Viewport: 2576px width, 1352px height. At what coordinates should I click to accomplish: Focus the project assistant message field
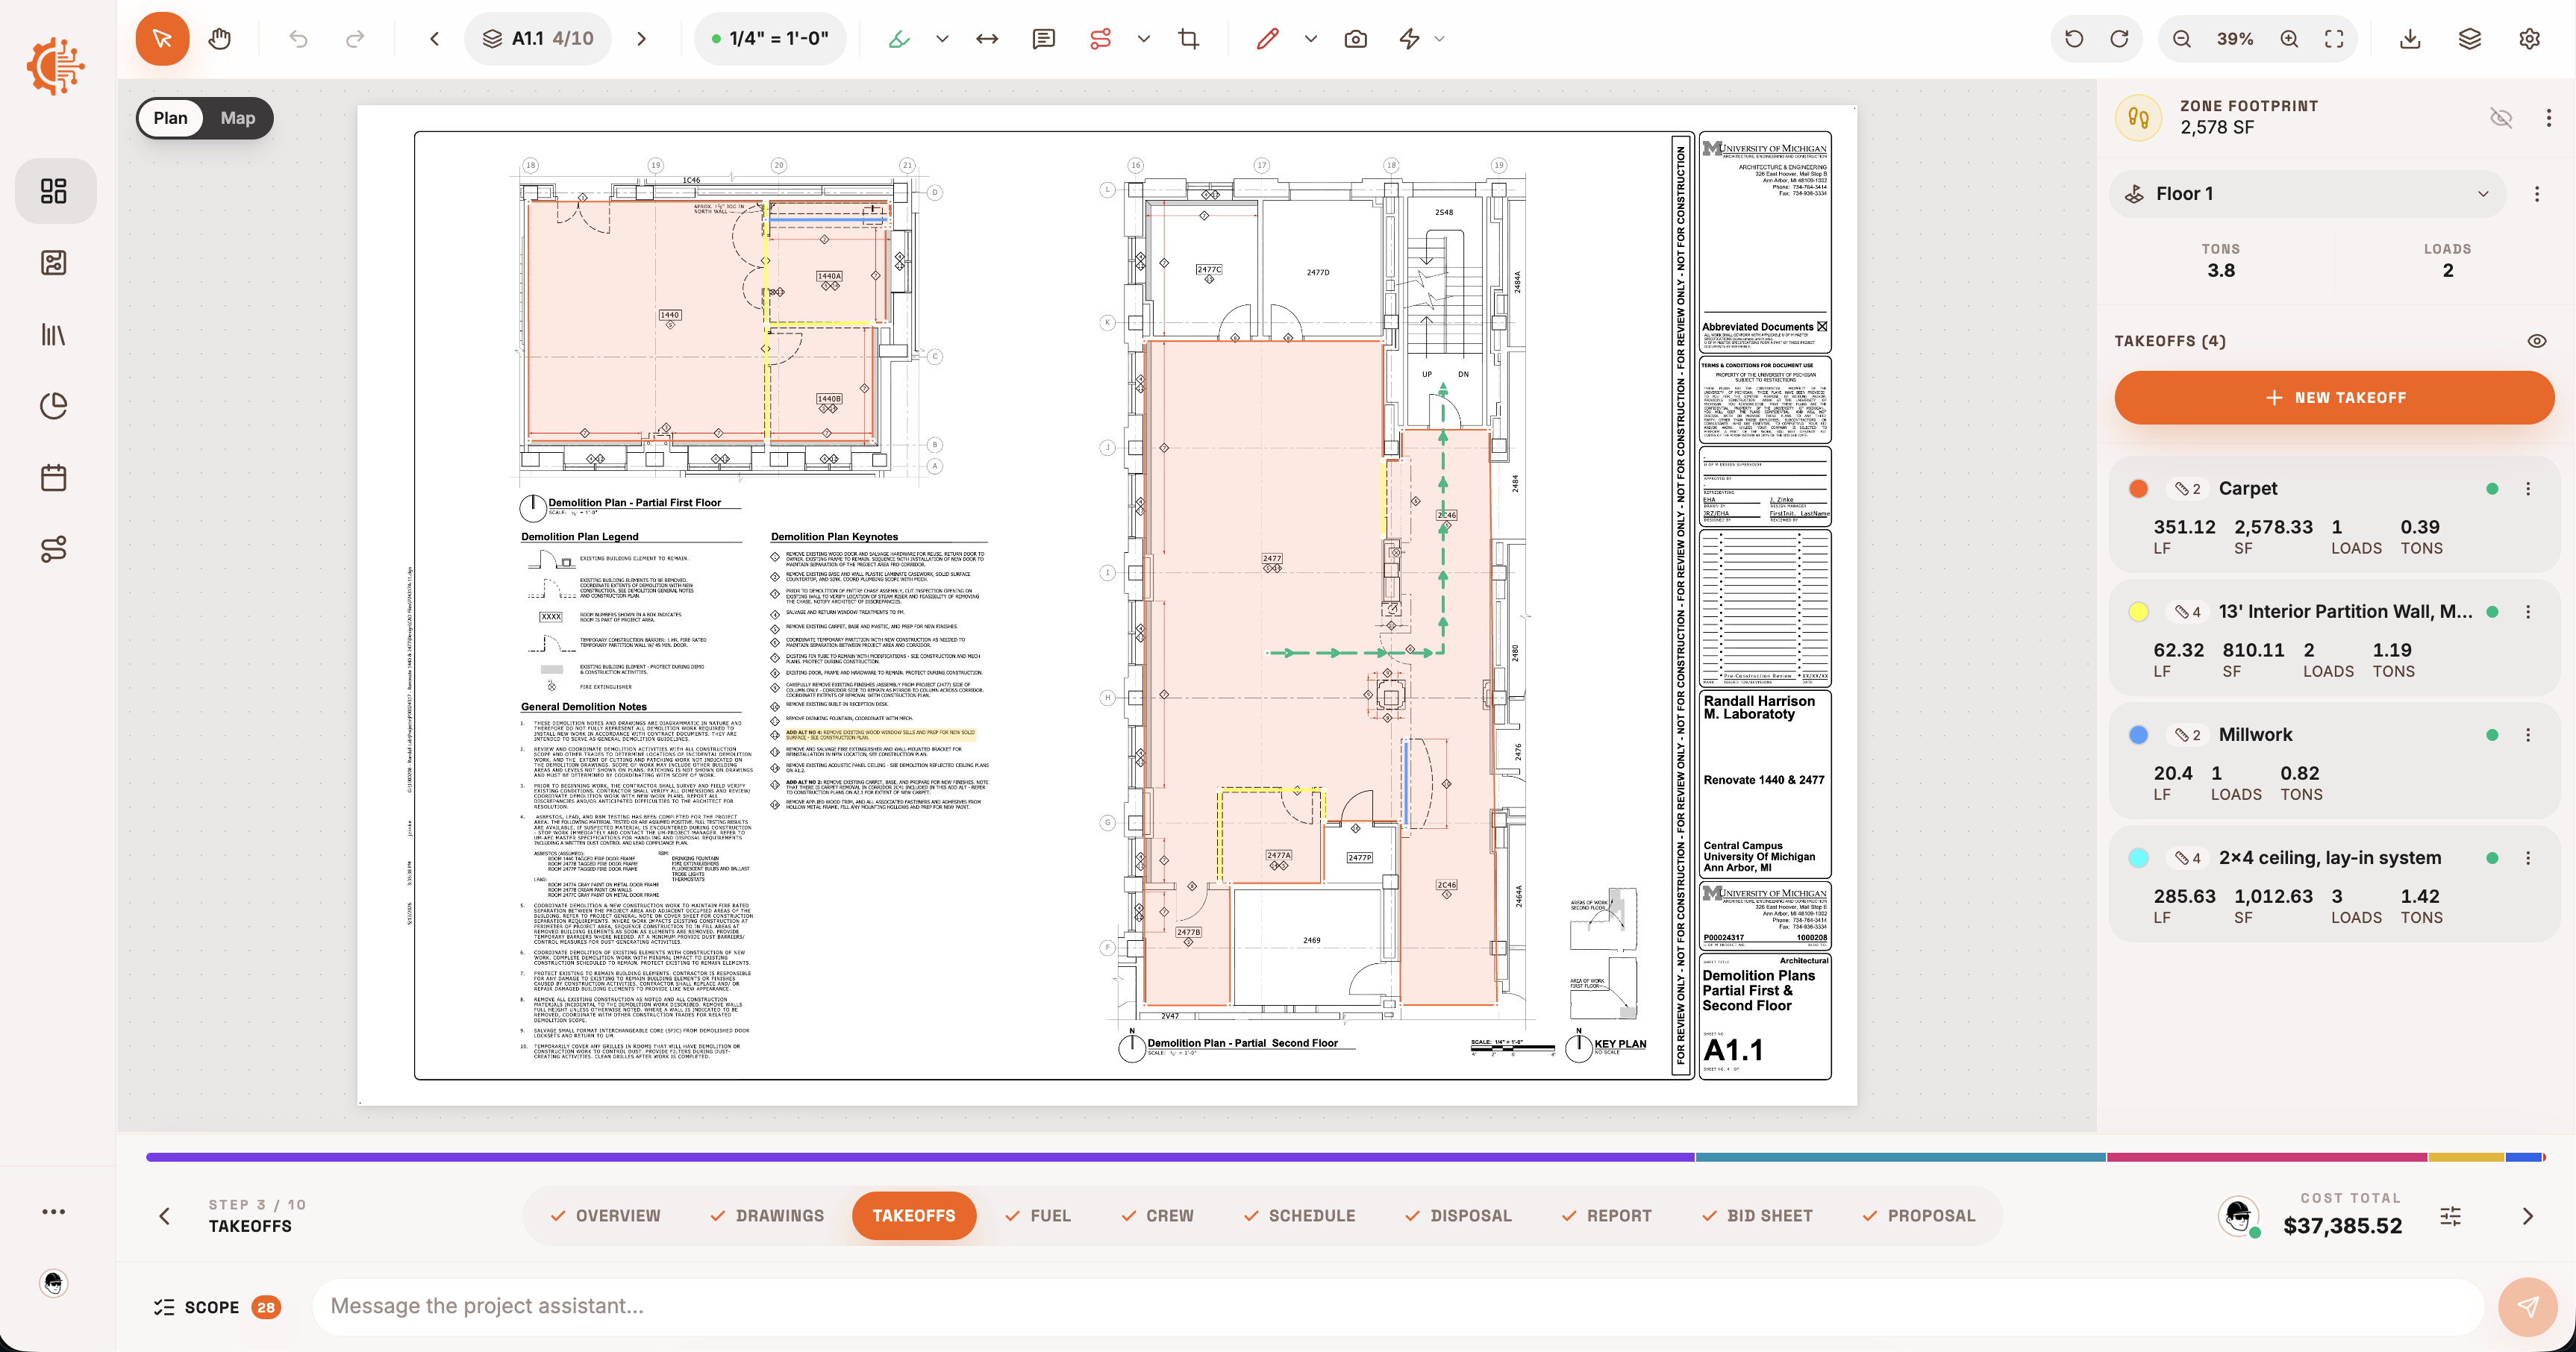coord(1398,1307)
